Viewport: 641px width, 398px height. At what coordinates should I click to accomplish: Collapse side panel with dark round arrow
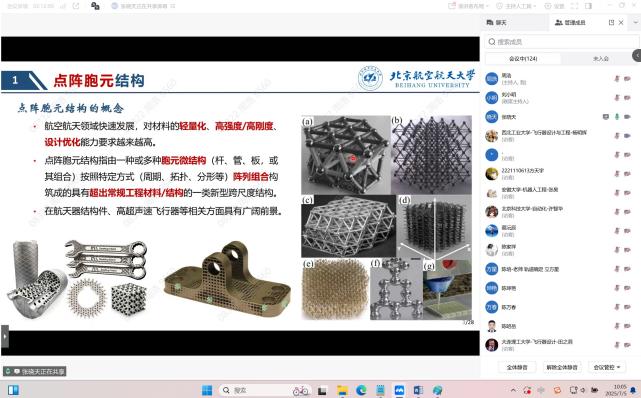coord(637,55)
